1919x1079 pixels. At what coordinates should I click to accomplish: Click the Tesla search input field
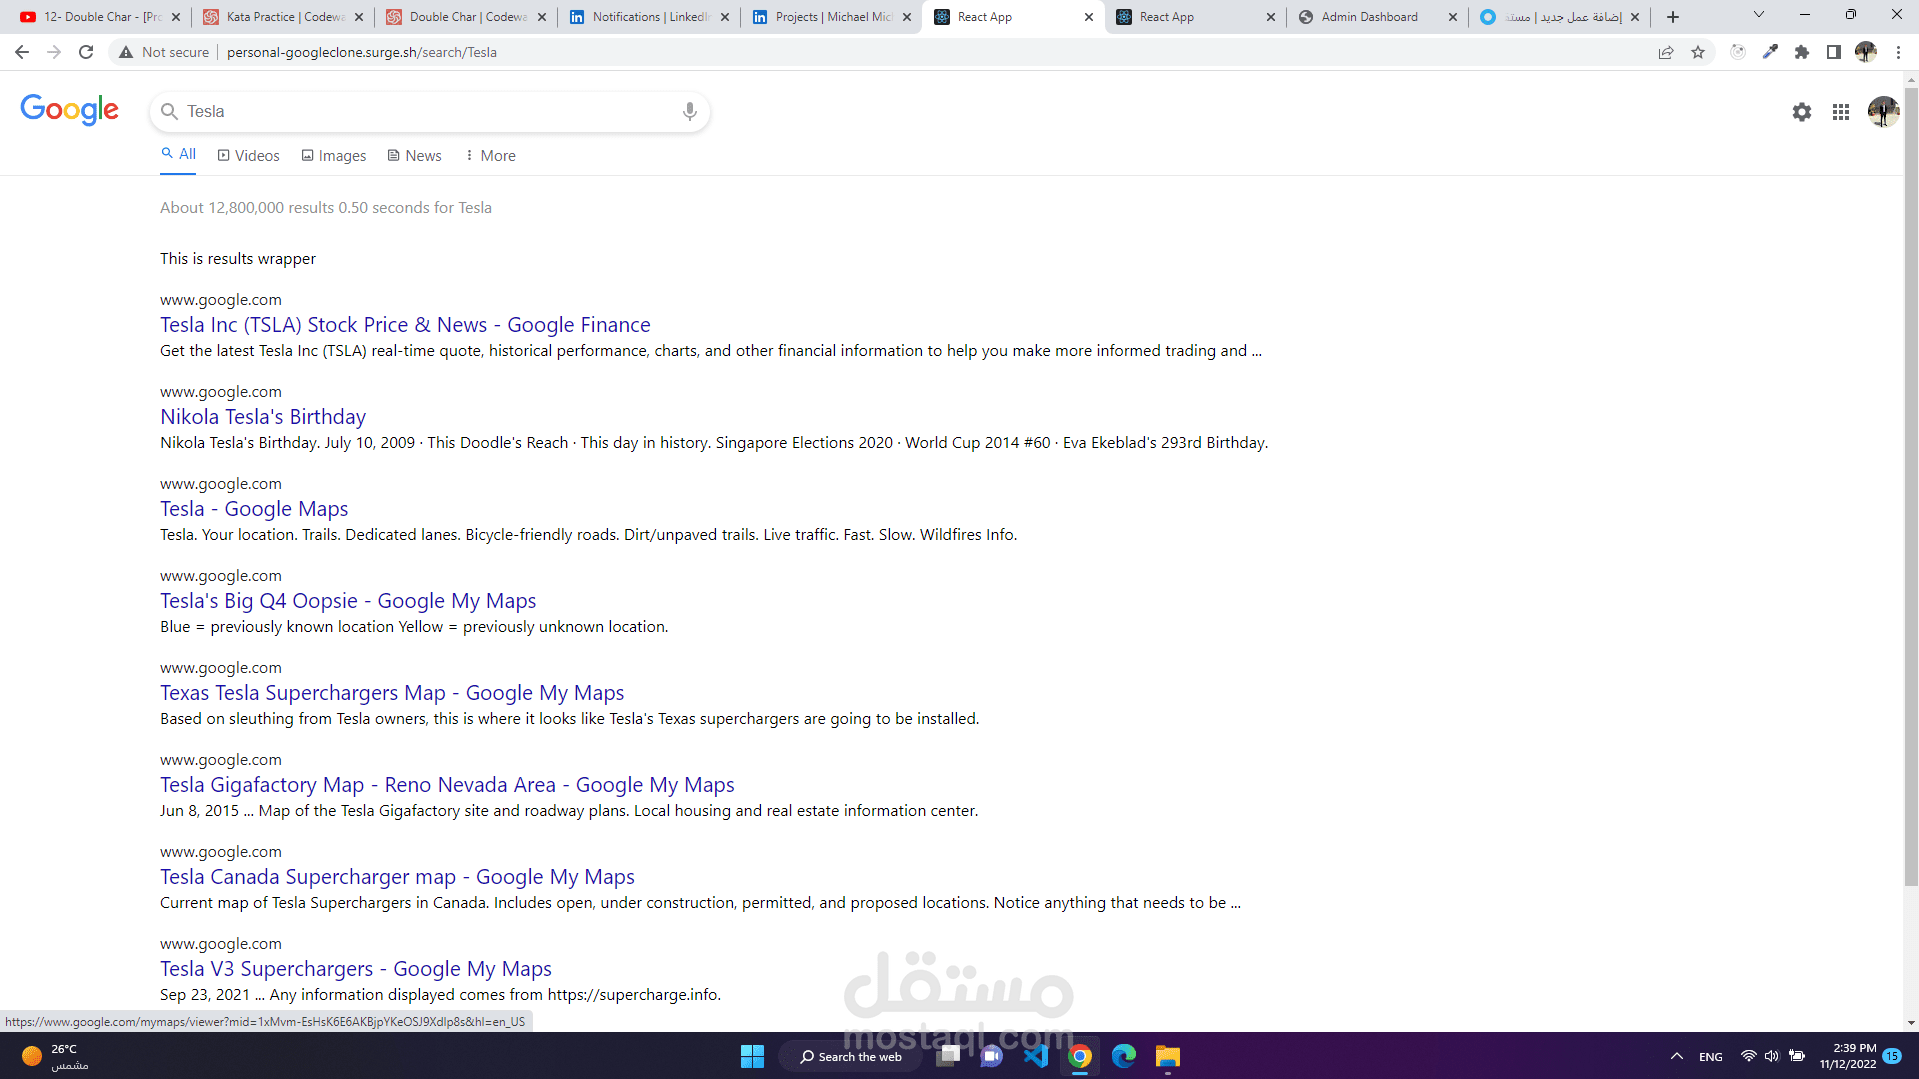430,111
